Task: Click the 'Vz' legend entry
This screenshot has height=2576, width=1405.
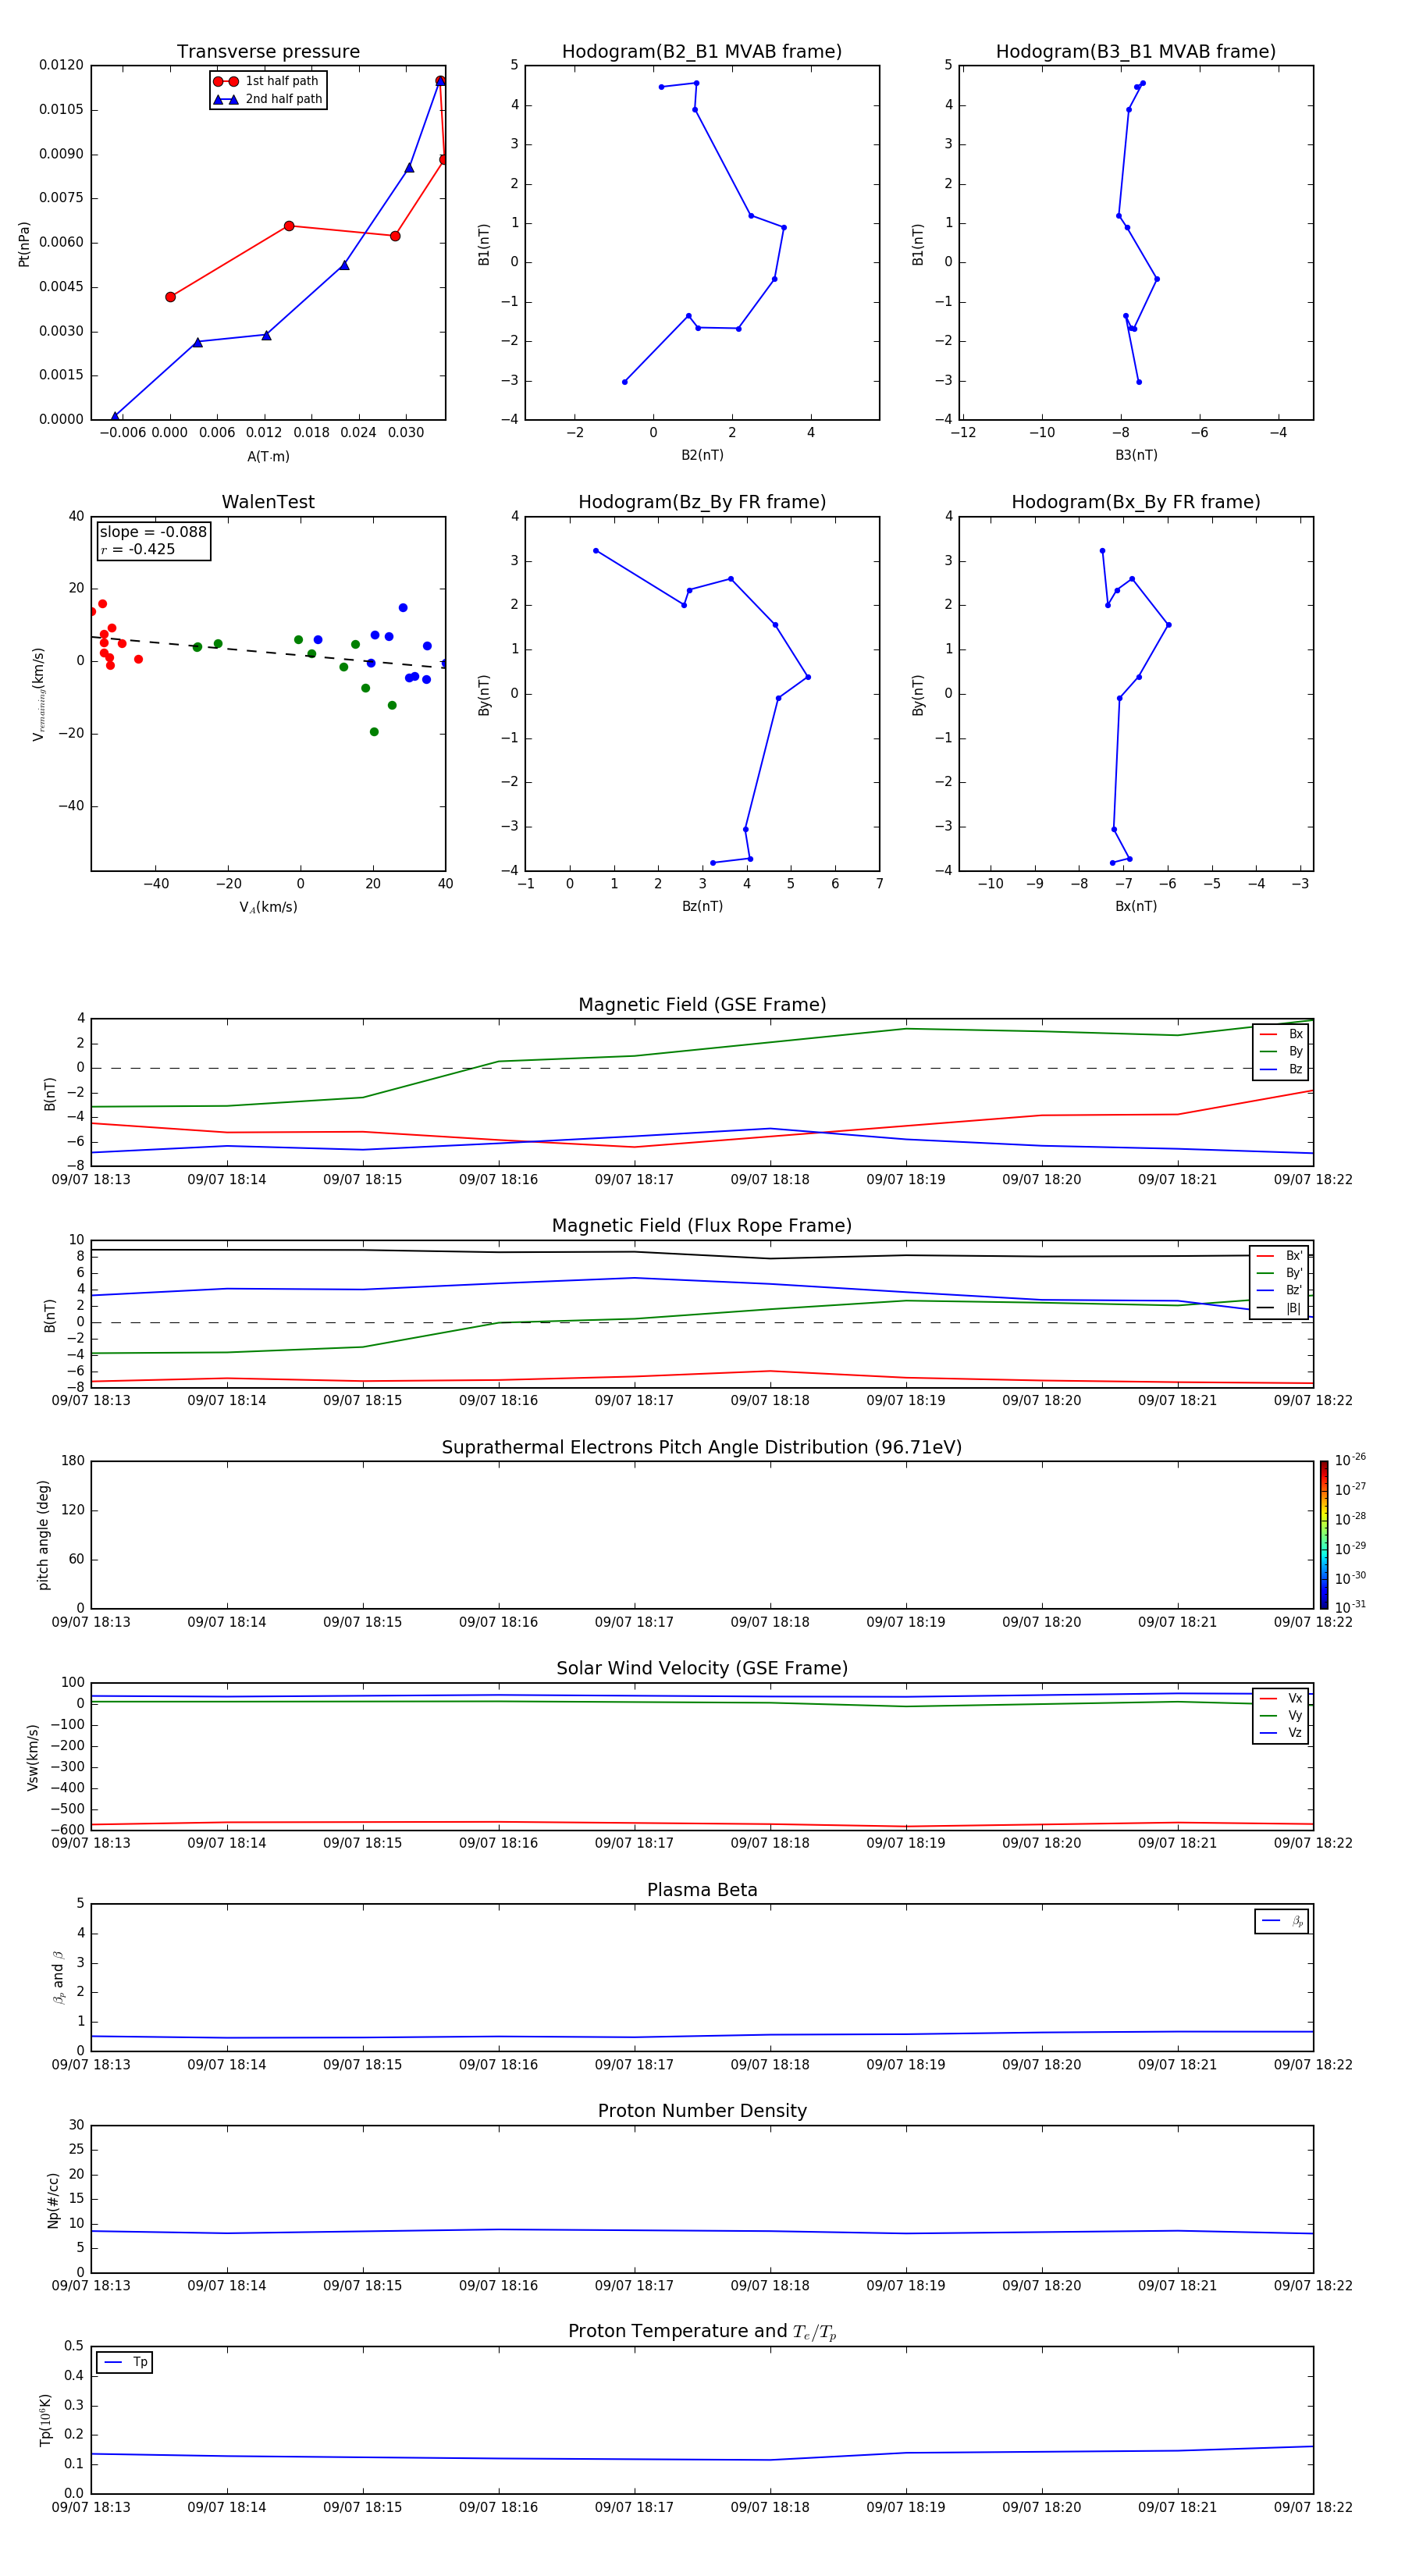Action: coord(1281,1732)
